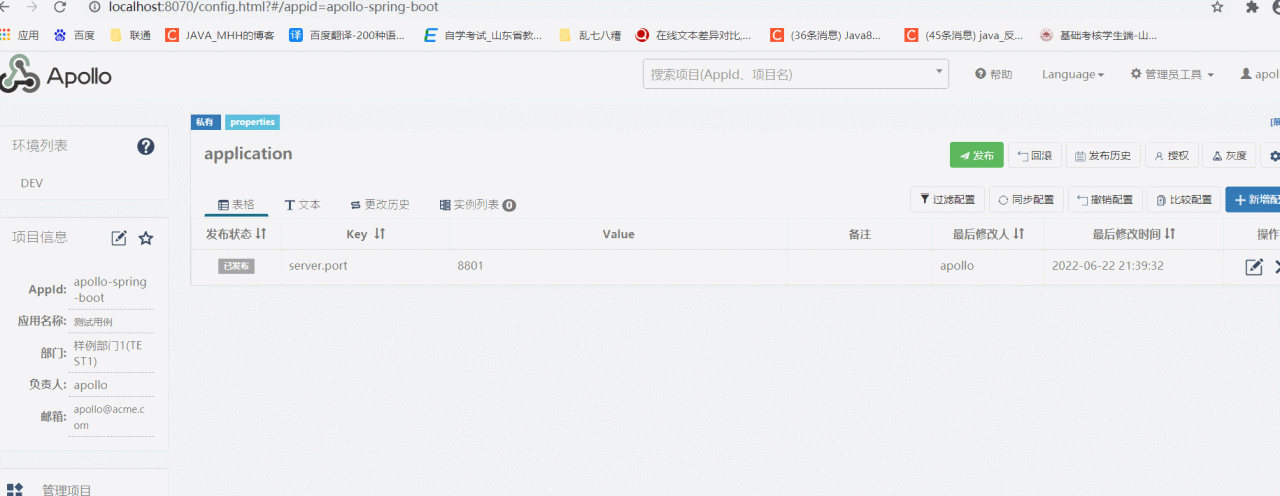The width and height of the screenshot is (1280, 496).
Task: Click 过滤配置 filter button
Action: pyautogui.click(x=947, y=200)
